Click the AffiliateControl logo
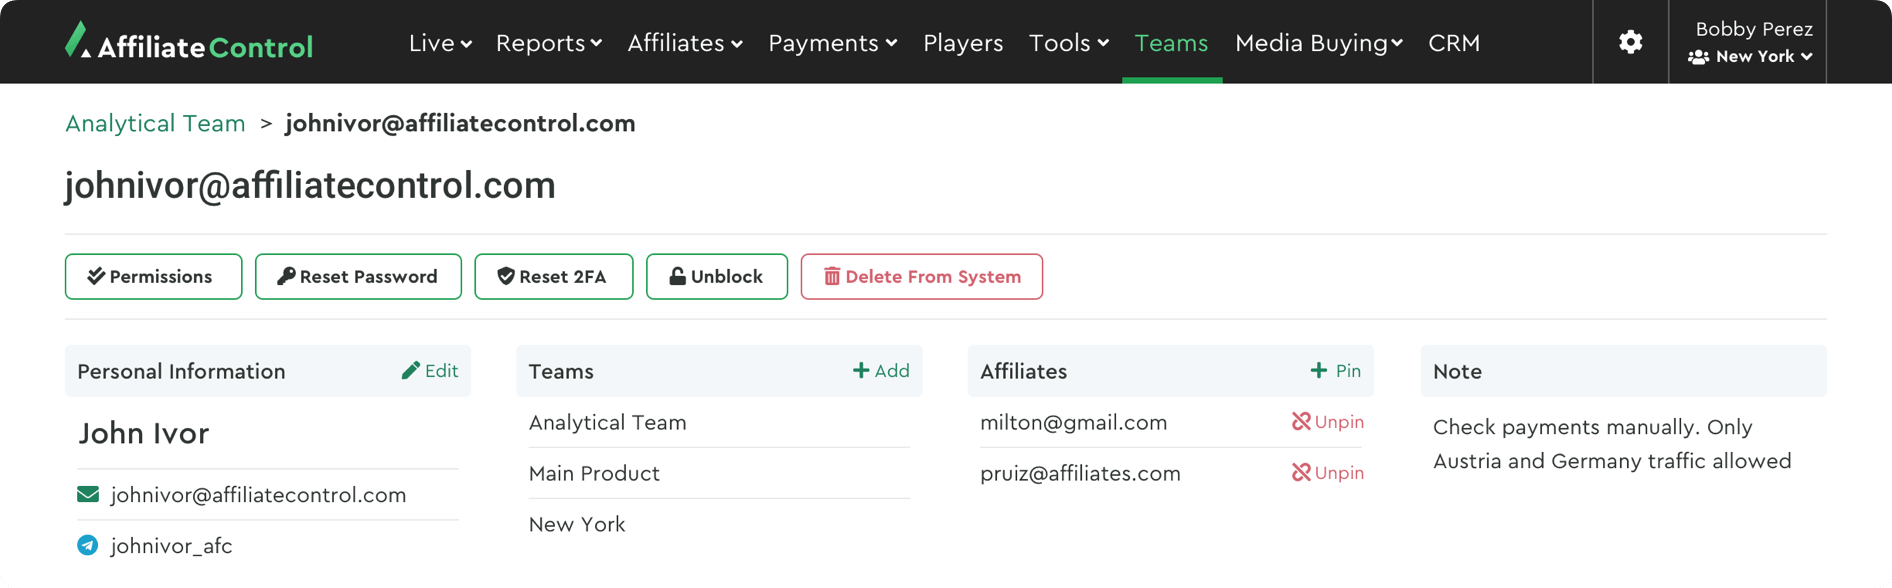This screenshot has width=1892, height=588. tap(189, 43)
